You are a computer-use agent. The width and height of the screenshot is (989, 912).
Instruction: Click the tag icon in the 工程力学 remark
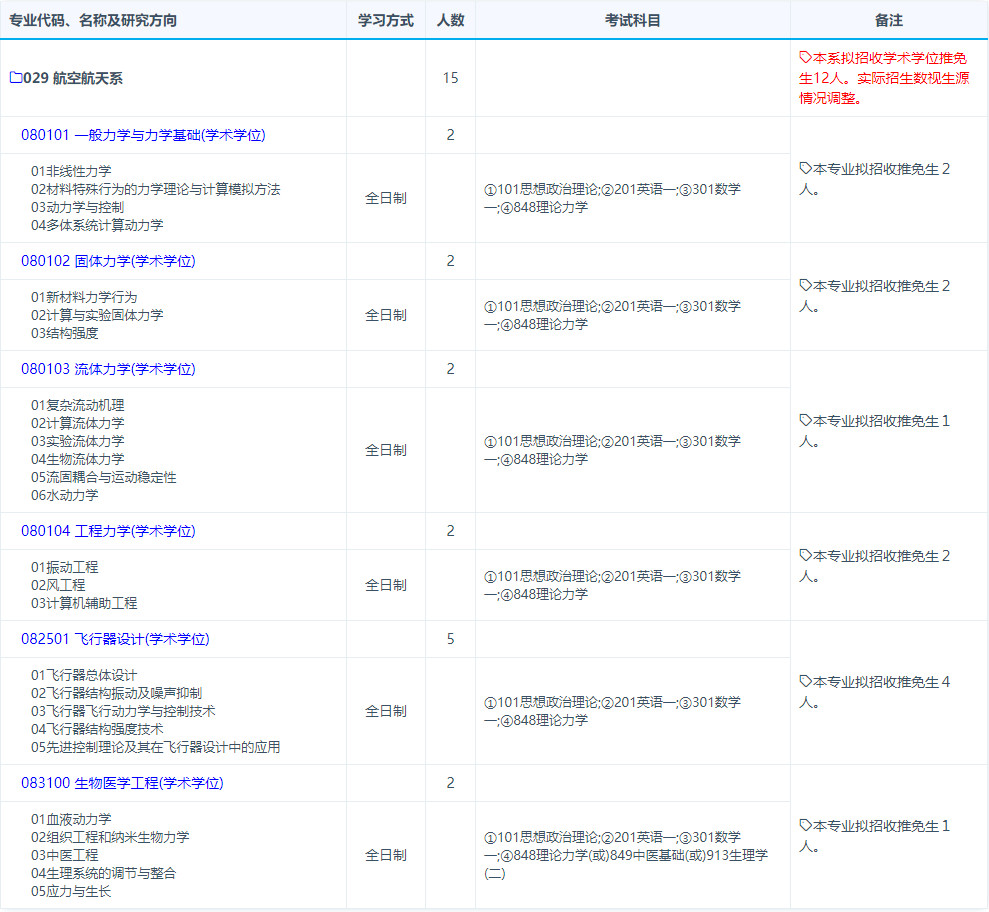[x=805, y=555]
